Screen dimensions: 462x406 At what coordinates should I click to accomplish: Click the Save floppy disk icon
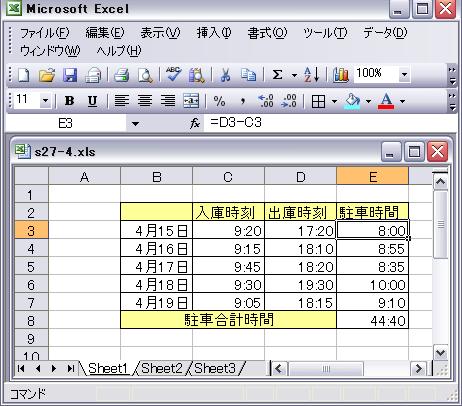[x=70, y=75]
